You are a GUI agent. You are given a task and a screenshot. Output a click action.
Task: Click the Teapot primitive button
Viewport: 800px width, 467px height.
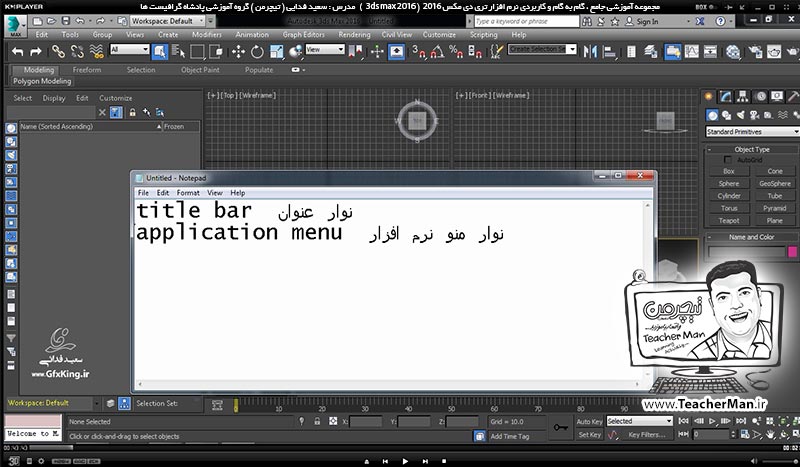pos(729,220)
